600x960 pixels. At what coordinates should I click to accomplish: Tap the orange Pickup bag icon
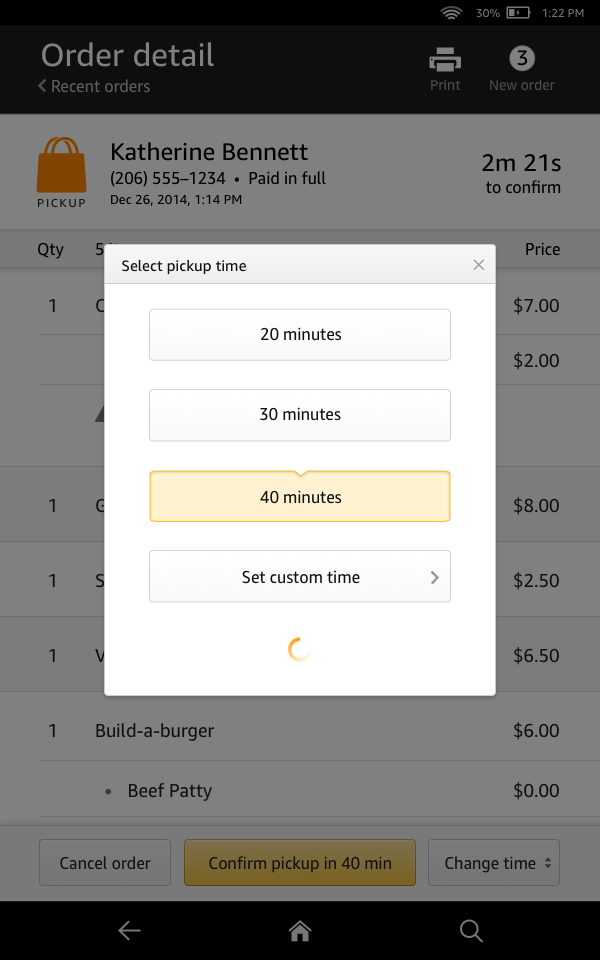(61, 166)
